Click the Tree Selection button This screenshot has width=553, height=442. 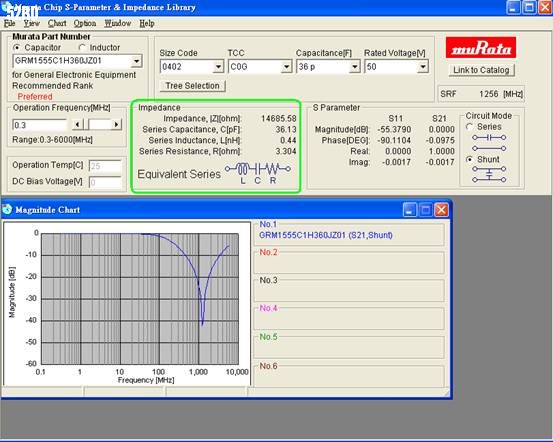(193, 86)
